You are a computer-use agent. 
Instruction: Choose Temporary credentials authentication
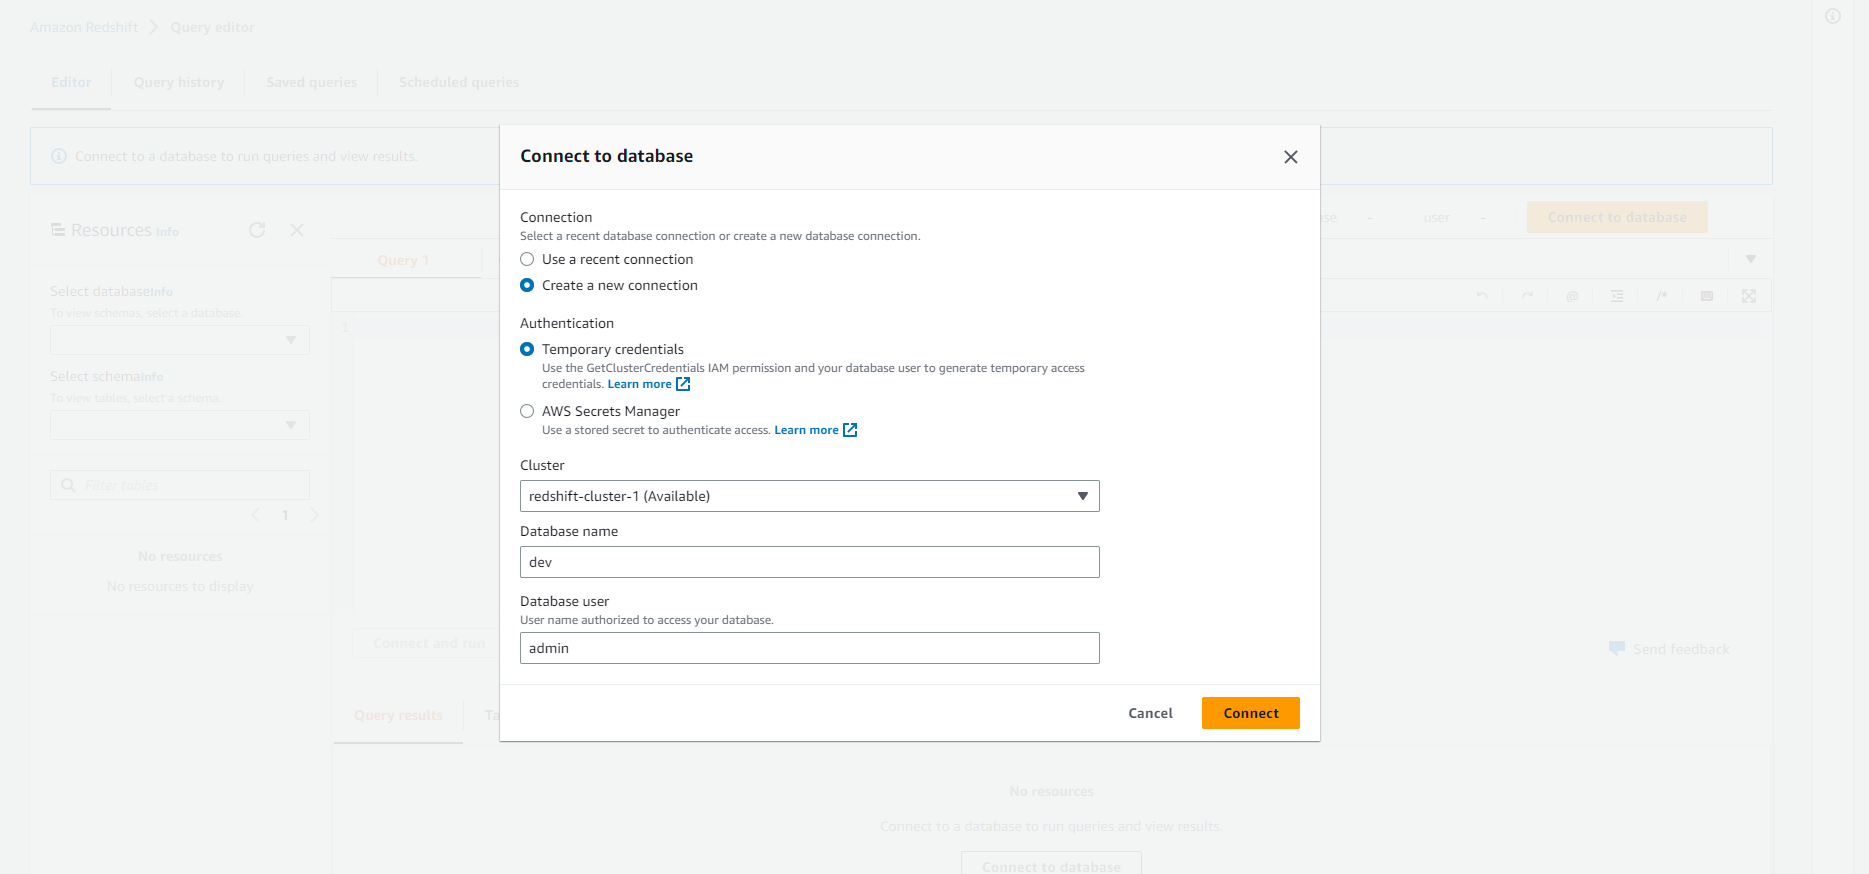(527, 349)
